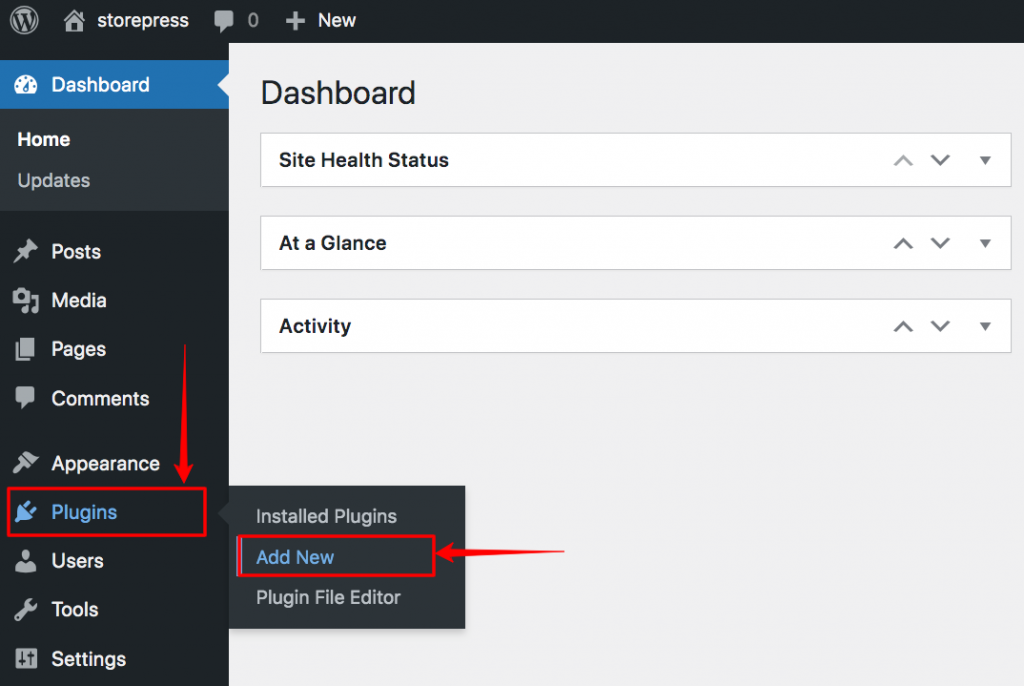
Task: Click the Tools wrench icon
Action: (x=25, y=610)
